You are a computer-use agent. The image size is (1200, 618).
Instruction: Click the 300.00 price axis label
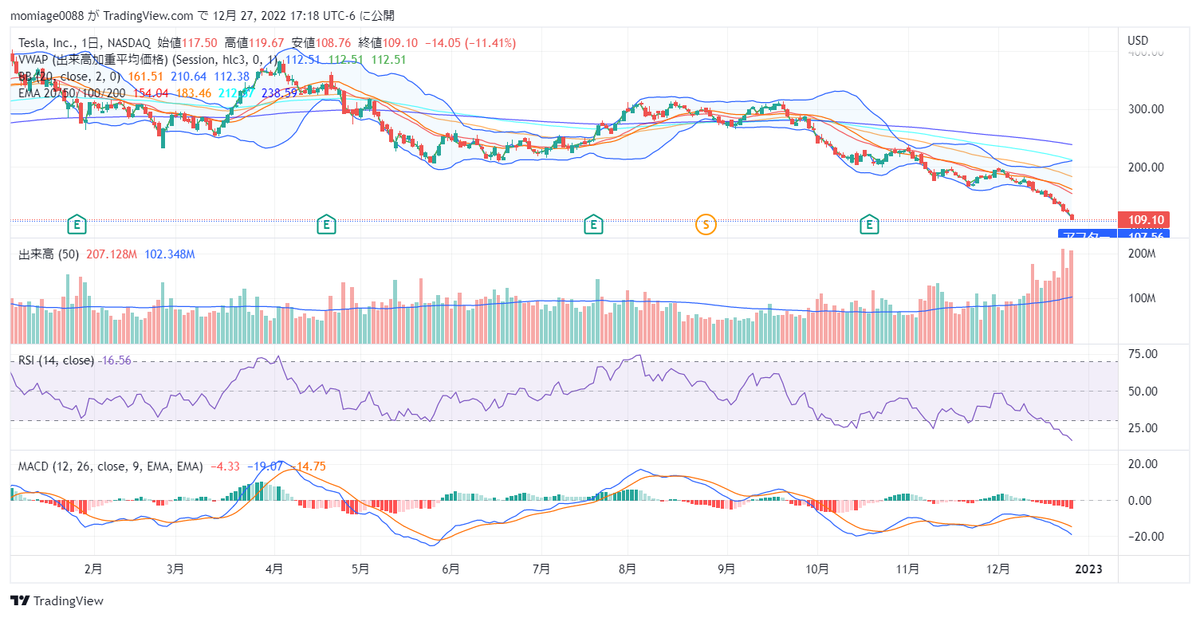click(x=1146, y=109)
